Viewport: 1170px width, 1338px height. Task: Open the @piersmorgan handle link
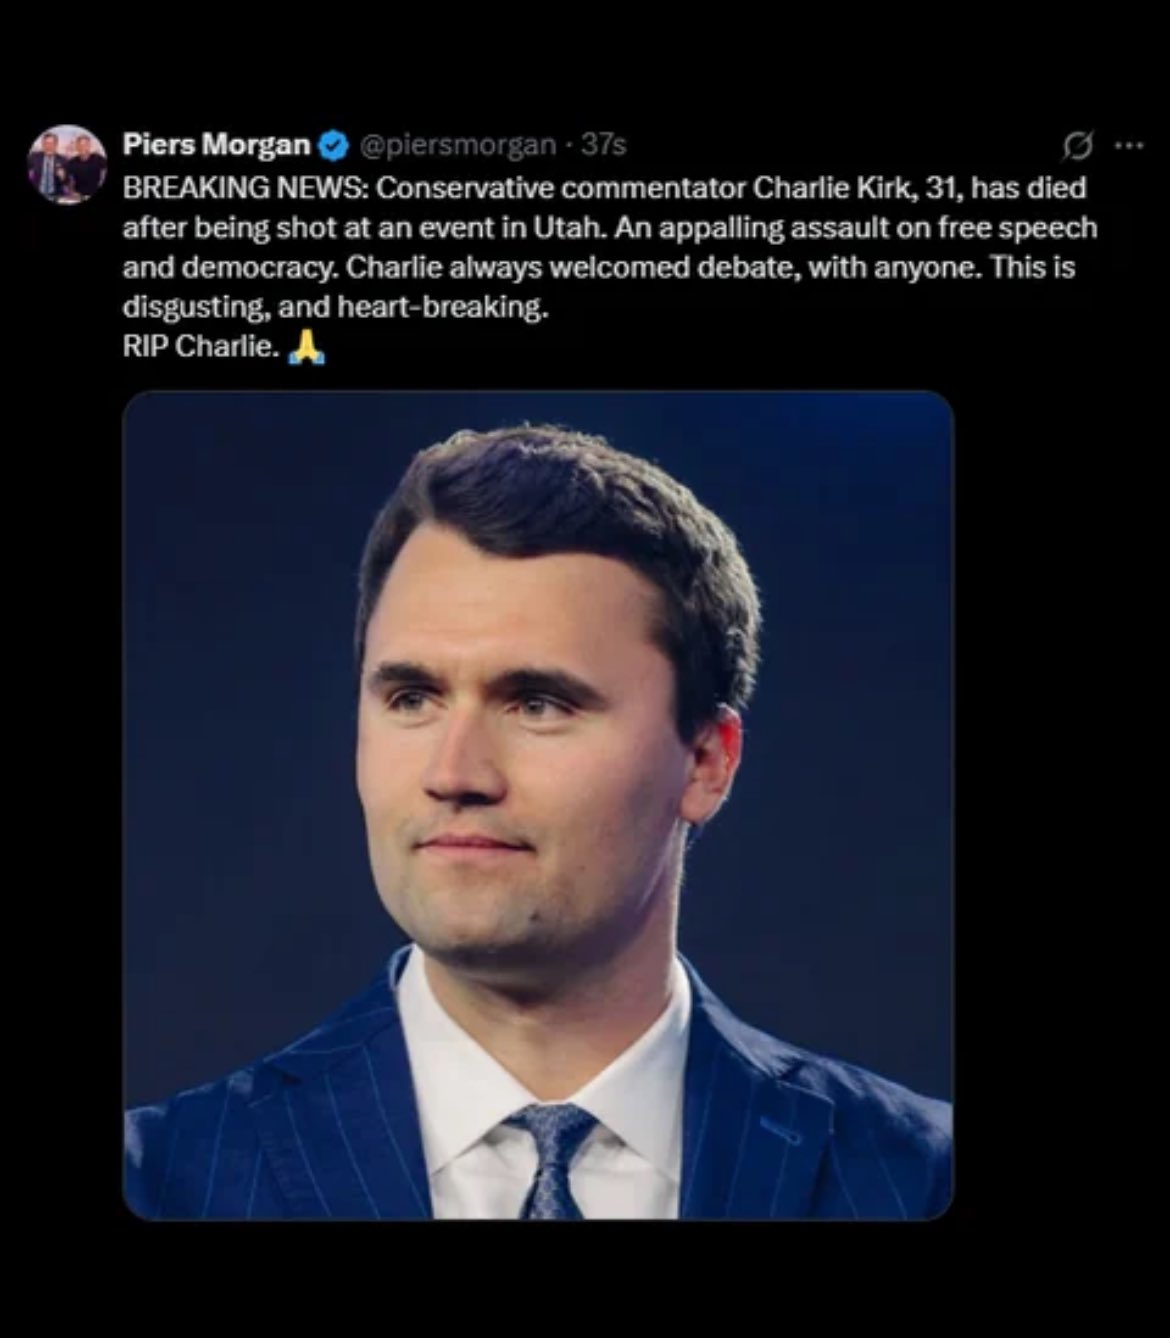456,146
